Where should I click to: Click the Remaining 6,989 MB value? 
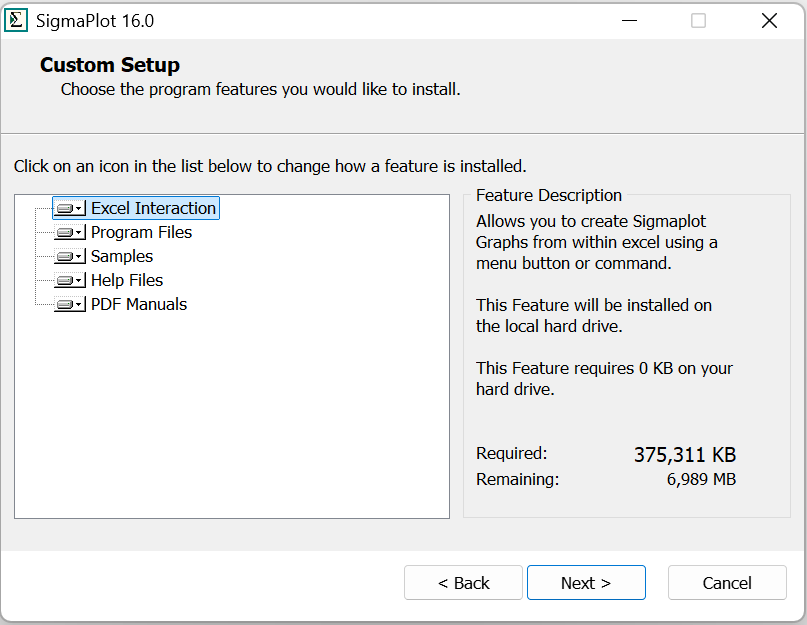pos(701,479)
